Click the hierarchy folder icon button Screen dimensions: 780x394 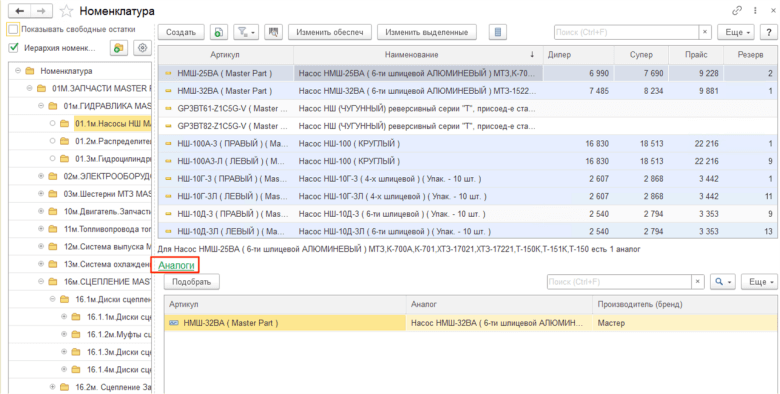[118, 48]
